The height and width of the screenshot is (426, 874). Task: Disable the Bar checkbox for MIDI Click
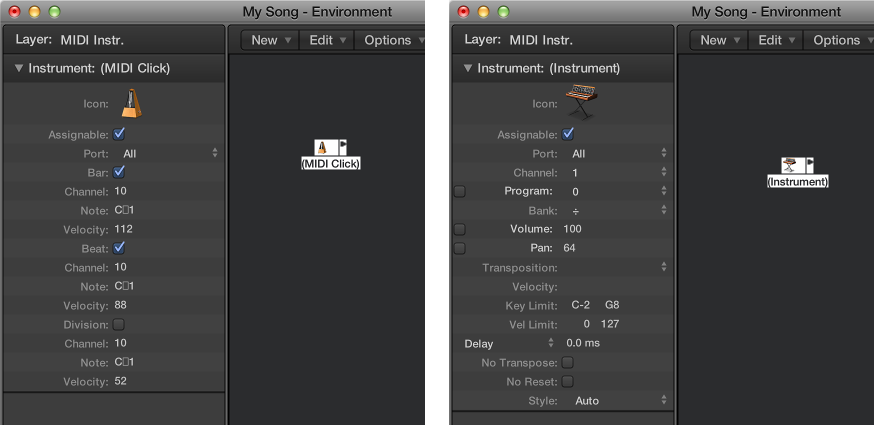click(x=119, y=172)
